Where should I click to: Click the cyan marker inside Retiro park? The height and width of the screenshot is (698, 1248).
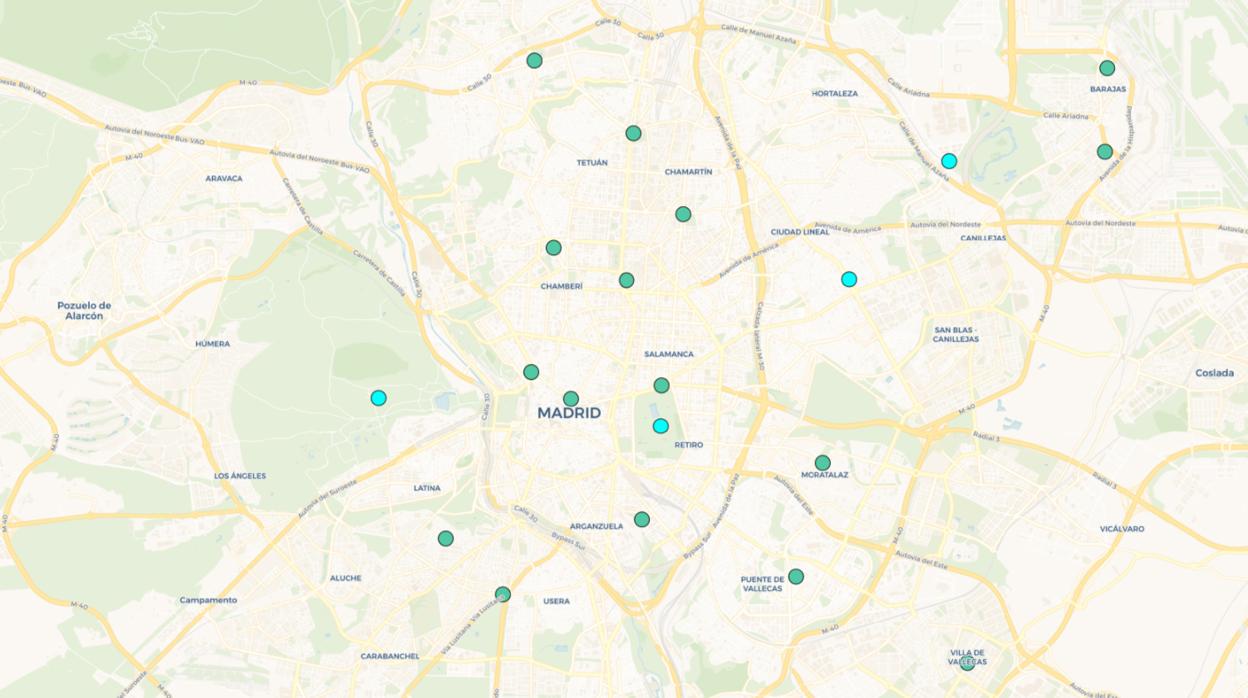click(660, 426)
